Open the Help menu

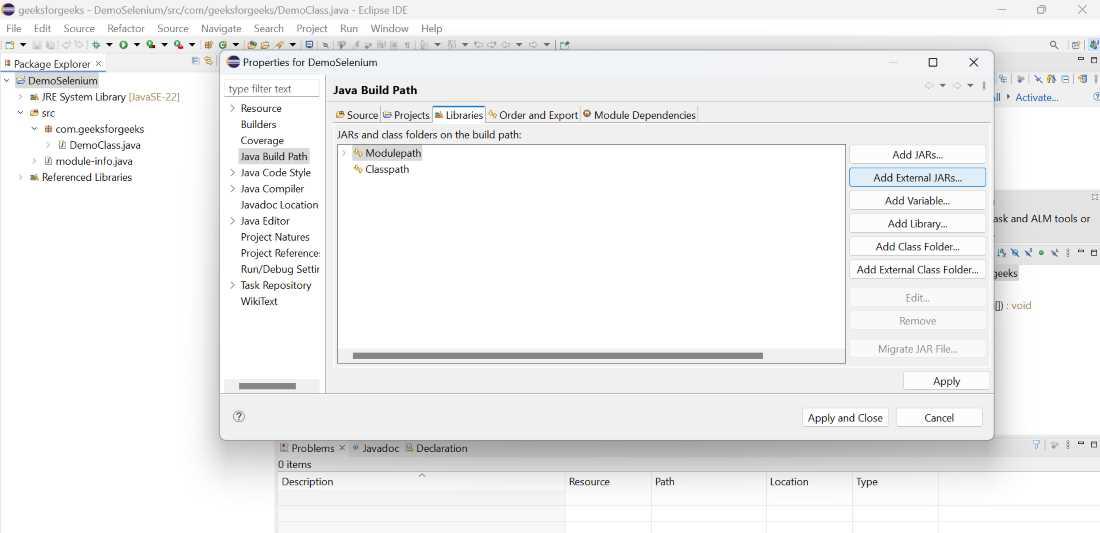(431, 28)
